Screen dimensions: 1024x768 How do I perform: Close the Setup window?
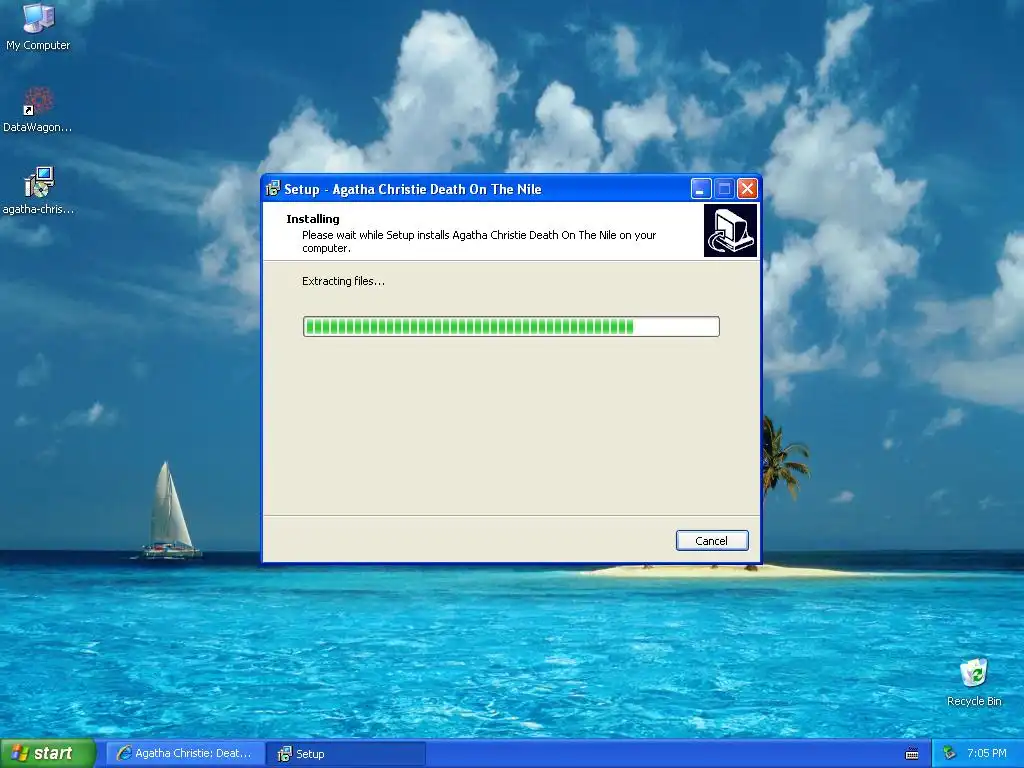click(747, 189)
